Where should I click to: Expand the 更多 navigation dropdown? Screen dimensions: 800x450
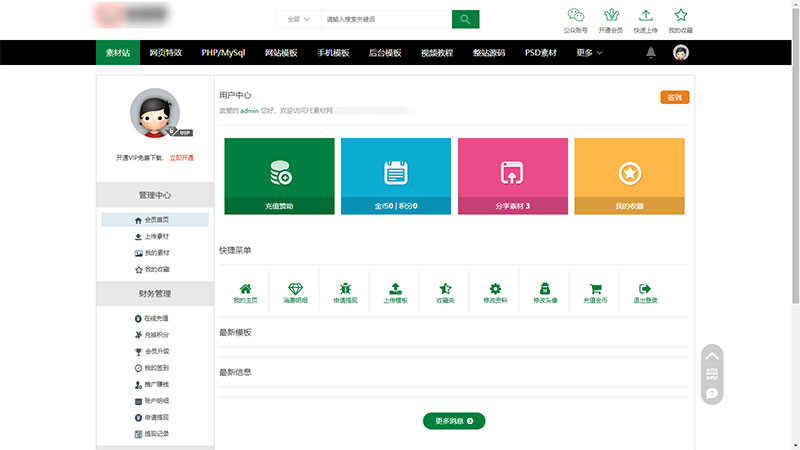[x=589, y=53]
